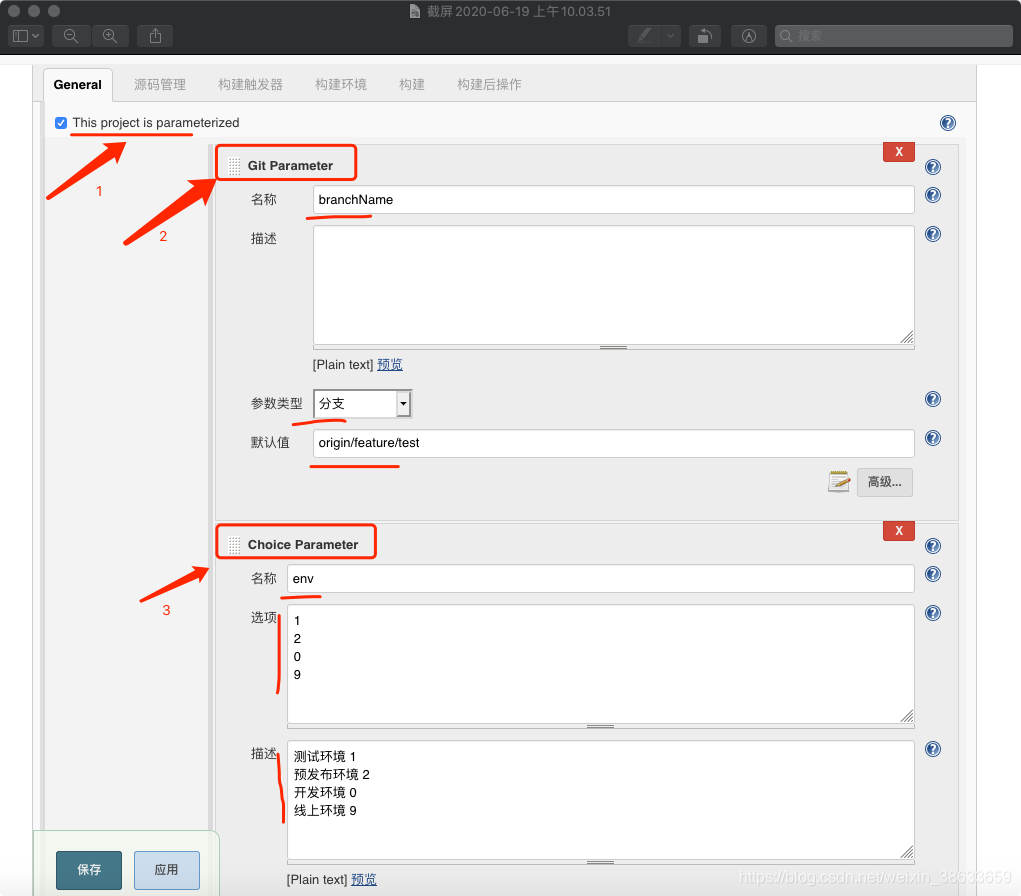The image size is (1021, 896).
Task: Expand highlight pen dropdown arrow
Action: pos(671,36)
